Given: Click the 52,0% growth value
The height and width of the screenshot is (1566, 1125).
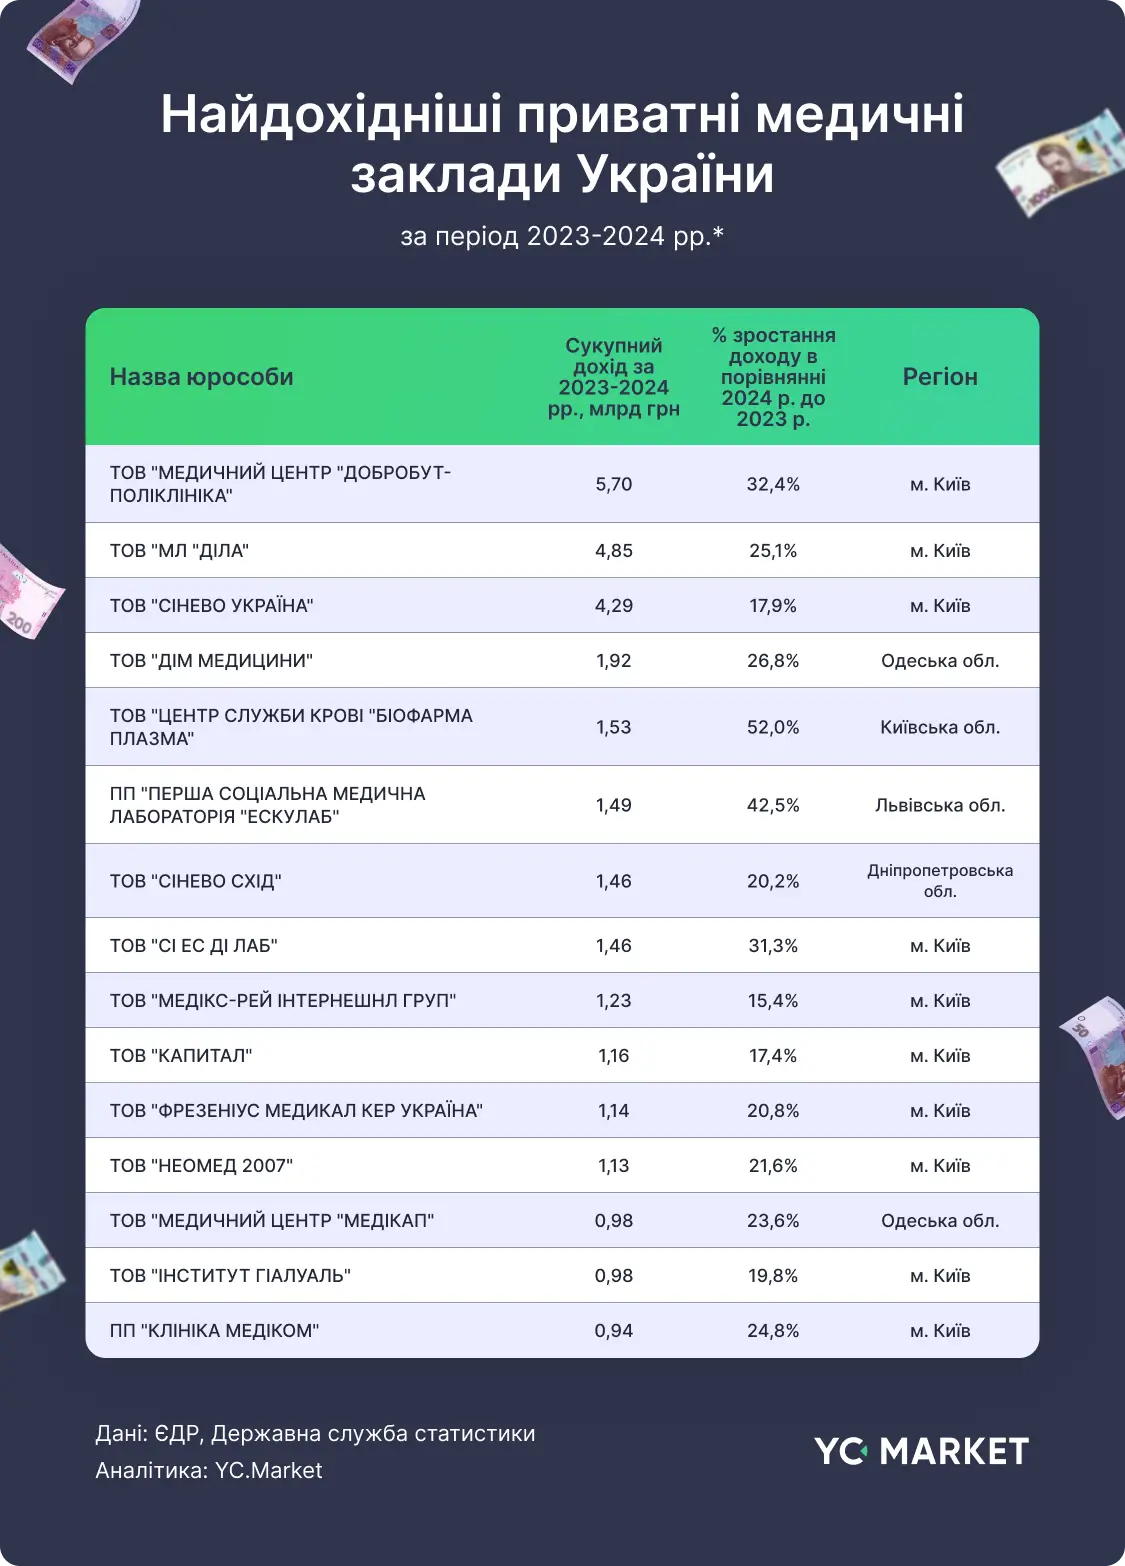Looking at the screenshot, I should [x=773, y=727].
